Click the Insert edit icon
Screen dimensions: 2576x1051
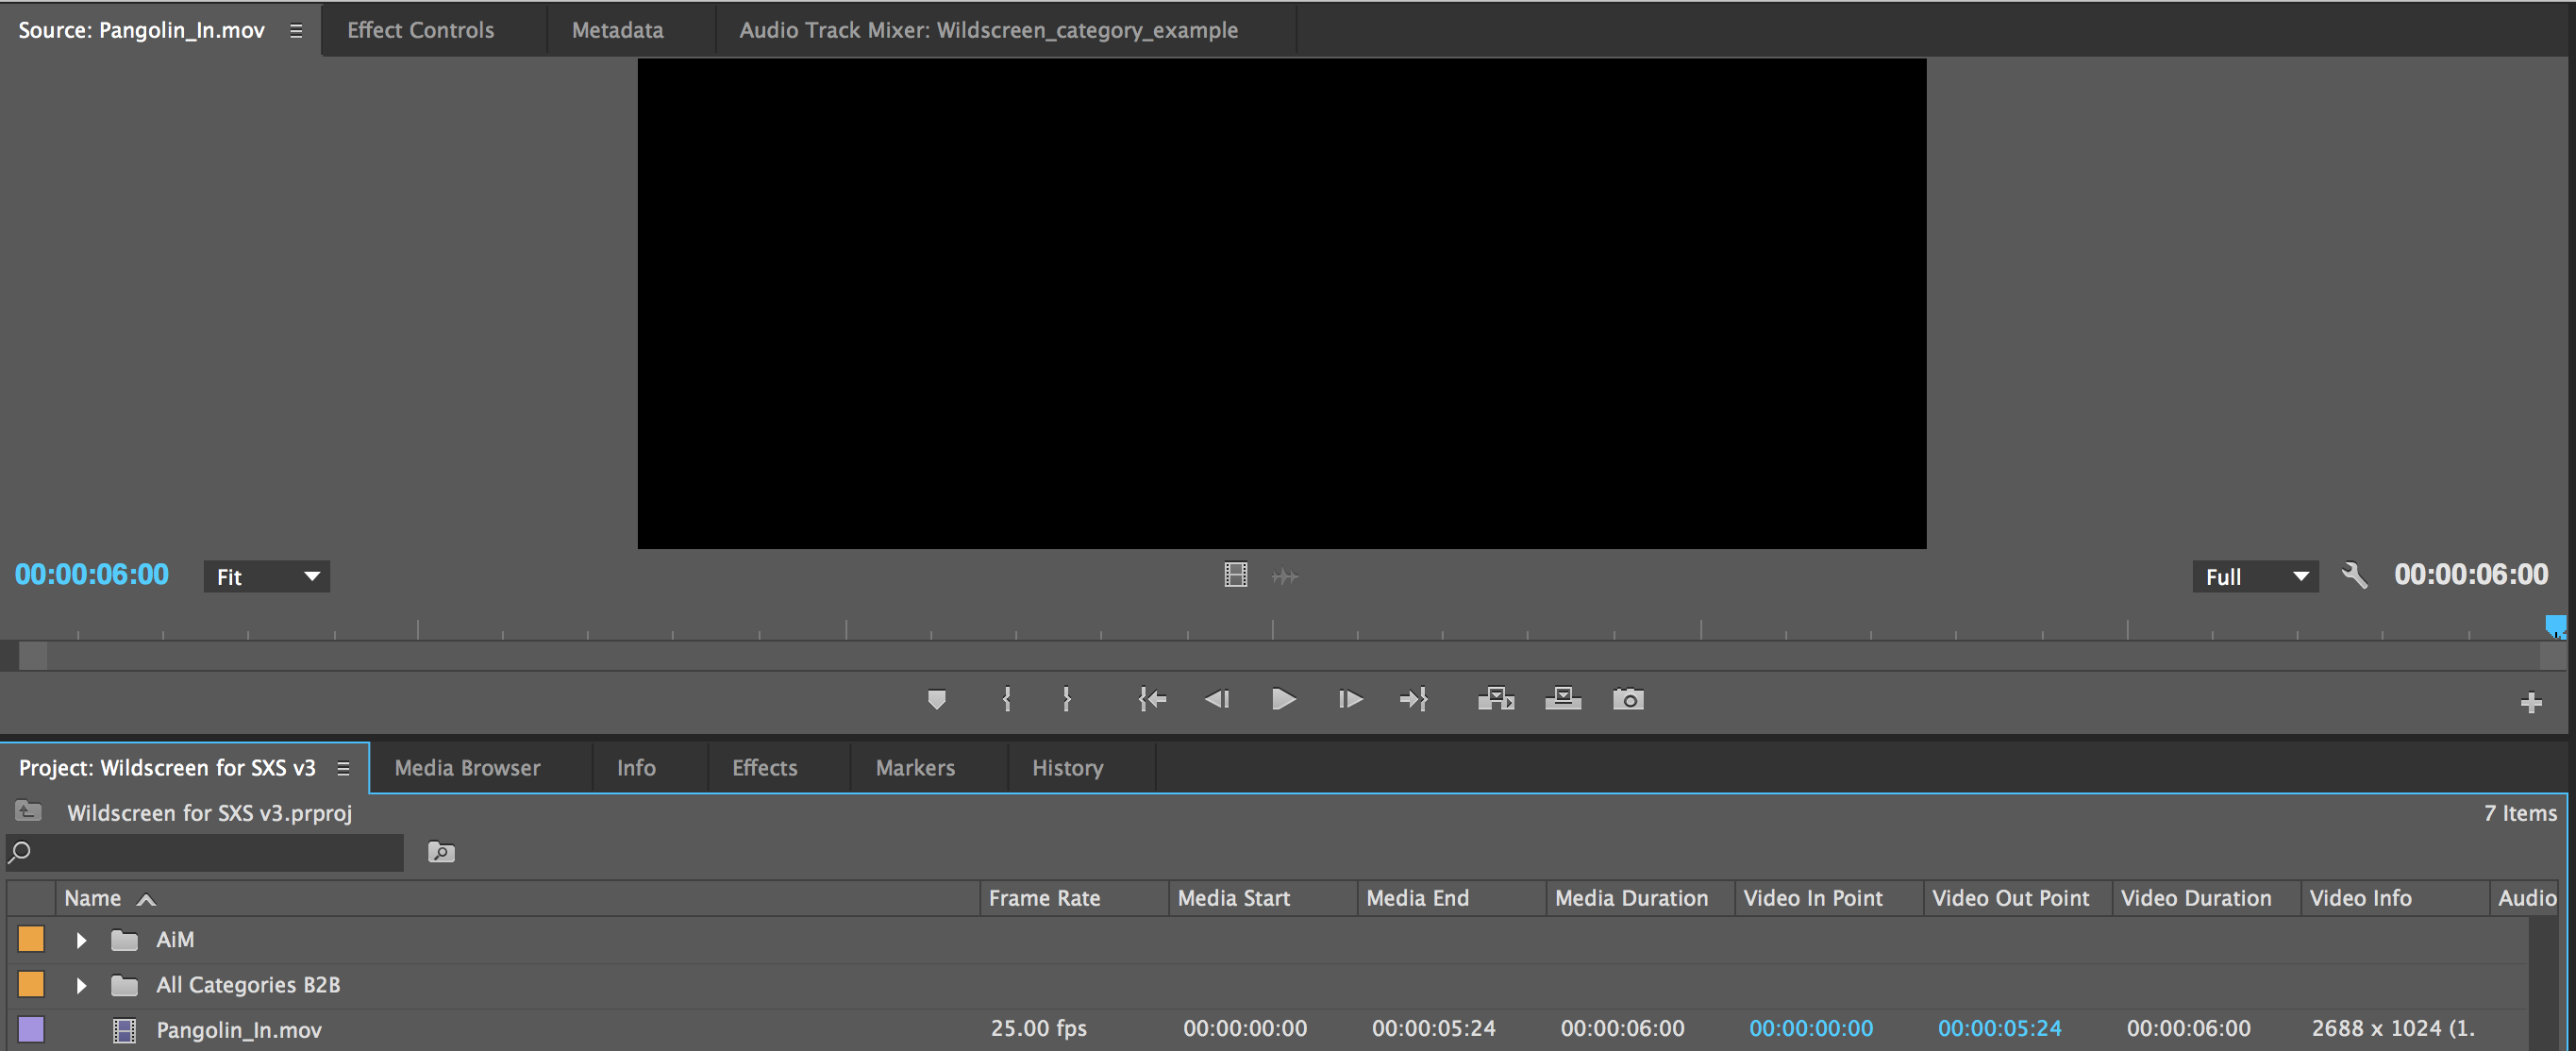click(x=1496, y=699)
